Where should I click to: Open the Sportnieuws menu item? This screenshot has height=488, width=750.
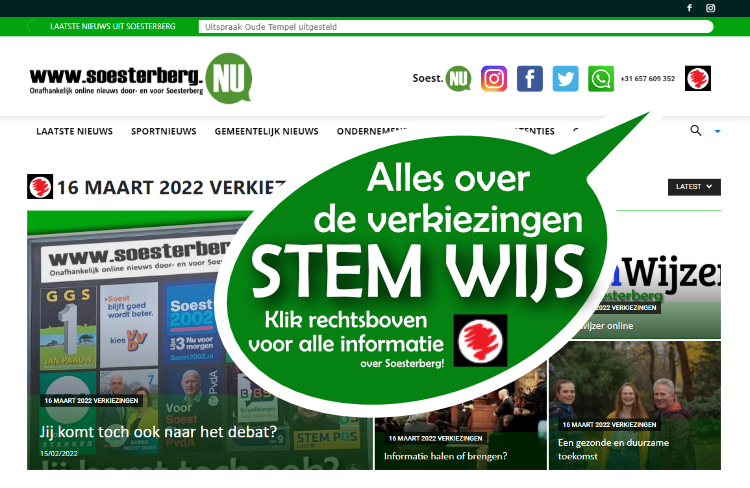163,131
